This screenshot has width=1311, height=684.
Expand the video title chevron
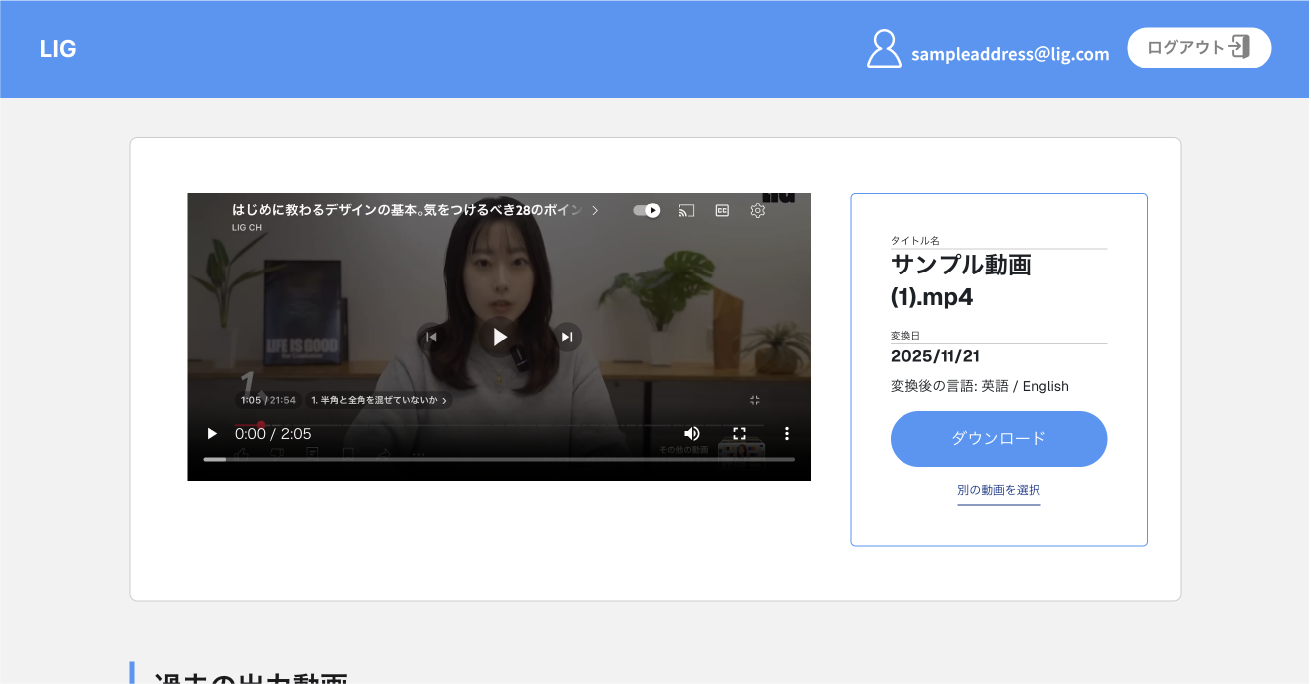pos(595,210)
